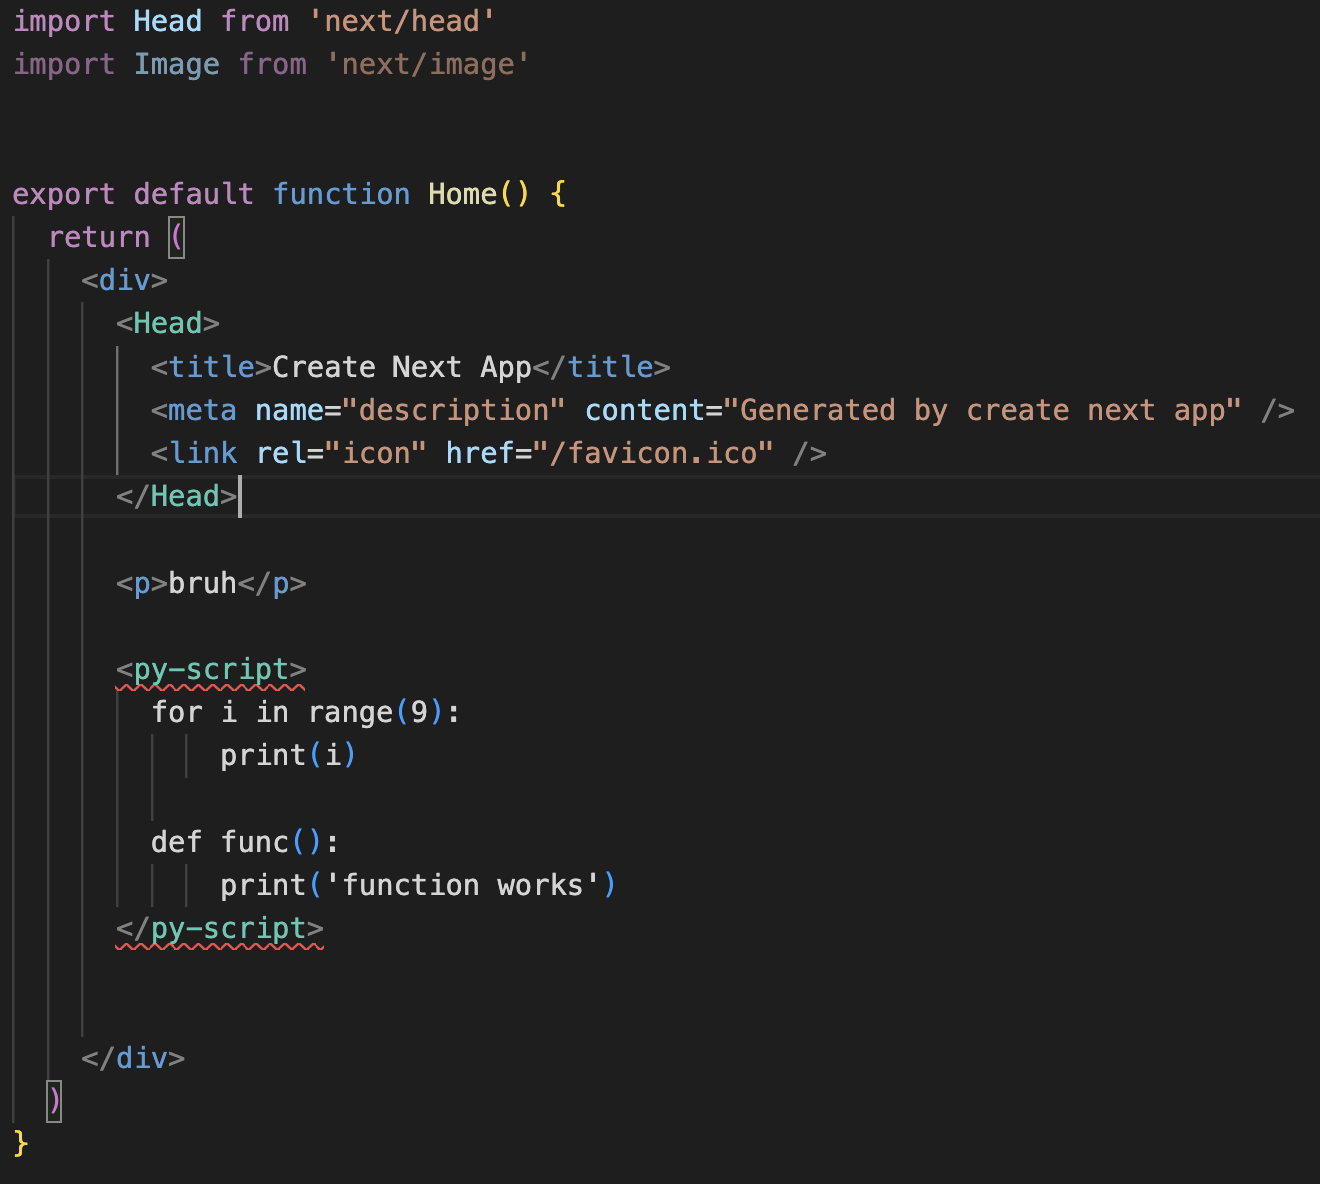Select the export keyword

(63, 194)
